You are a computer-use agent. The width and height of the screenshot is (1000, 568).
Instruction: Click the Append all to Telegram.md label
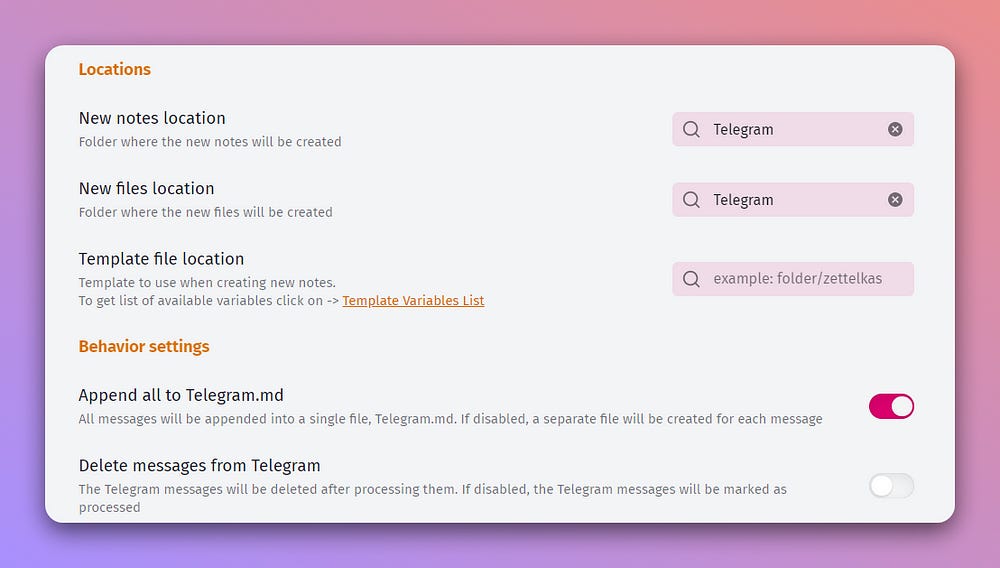(x=181, y=395)
